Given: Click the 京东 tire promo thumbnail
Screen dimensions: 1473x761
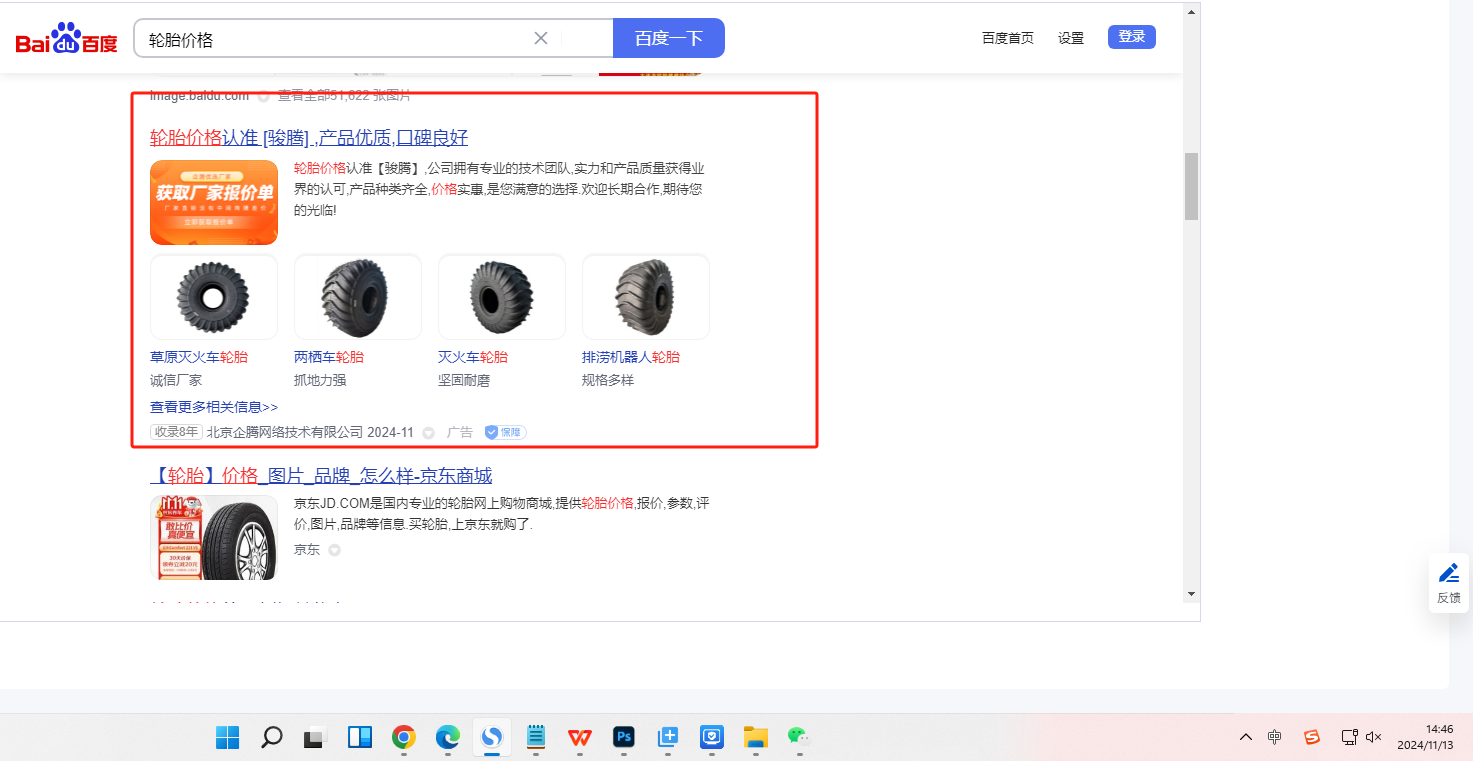Looking at the screenshot, I should coord(214,537).
